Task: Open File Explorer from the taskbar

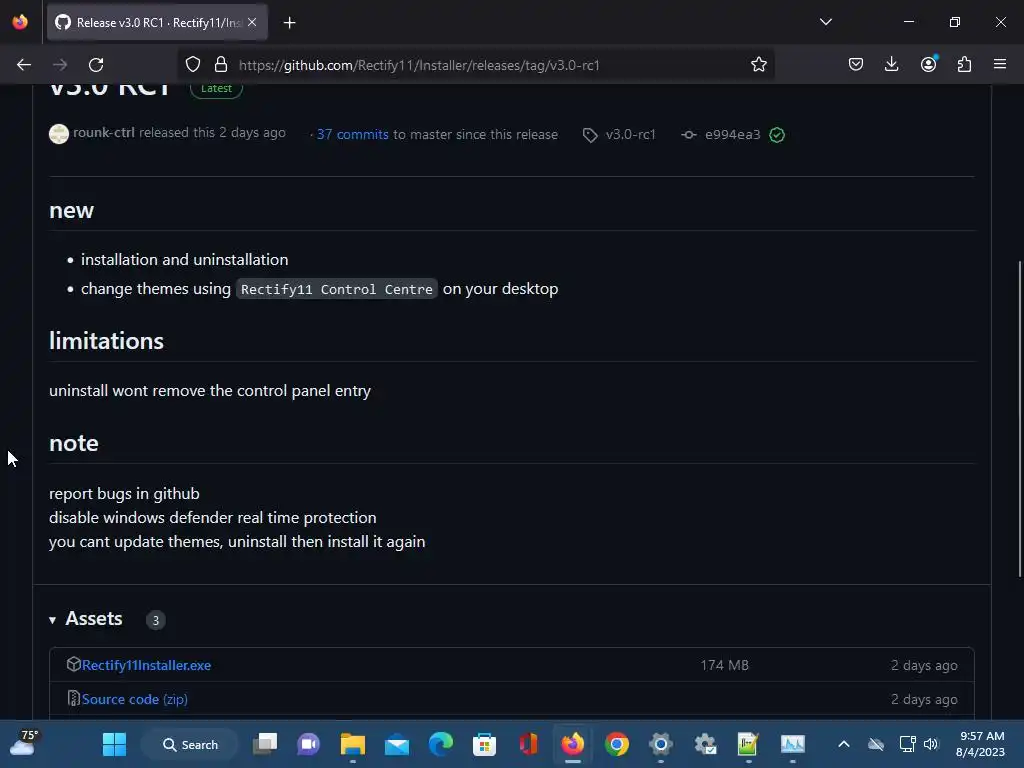Action: (353, 744)
